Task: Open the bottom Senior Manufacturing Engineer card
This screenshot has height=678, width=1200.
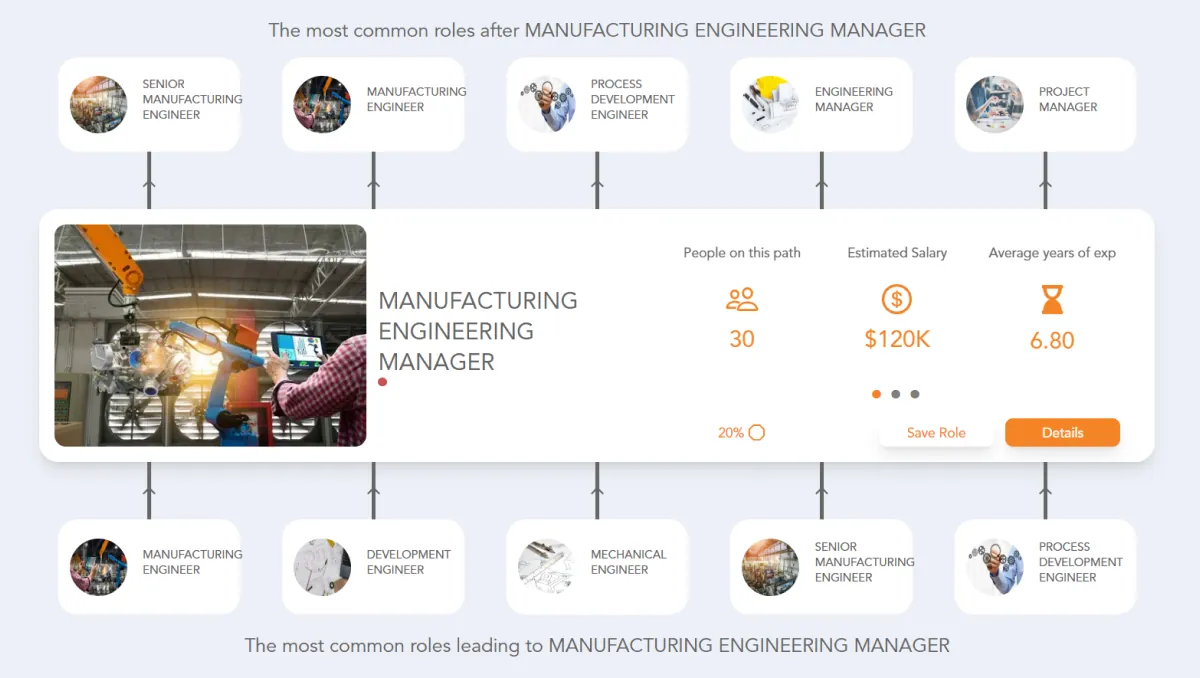Action: [821, 567]
